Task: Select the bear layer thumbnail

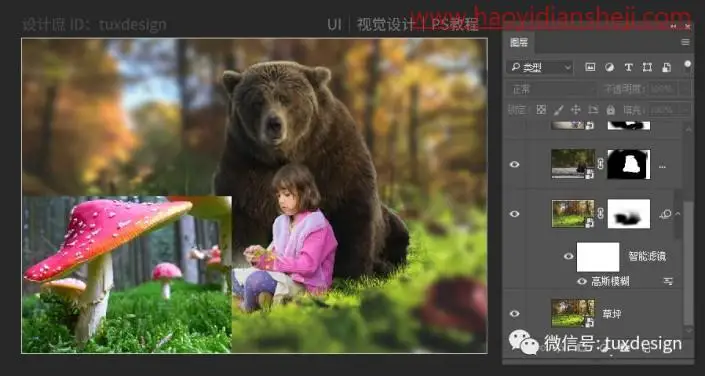Action: (573, 164)
